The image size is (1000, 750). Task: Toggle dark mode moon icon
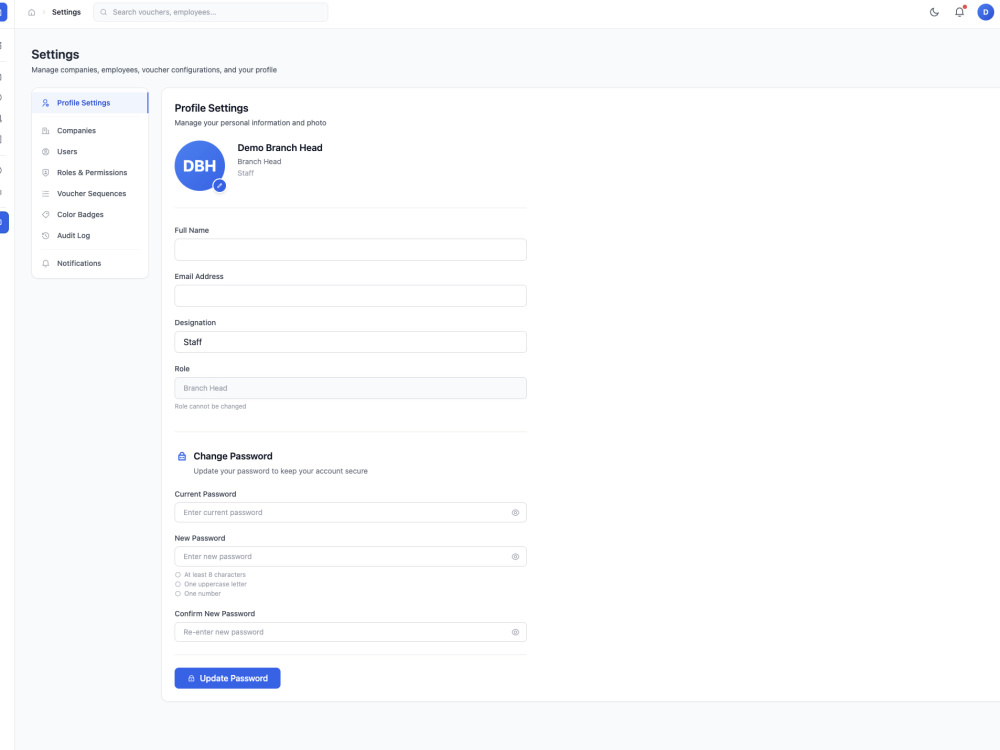coord(934,12)
